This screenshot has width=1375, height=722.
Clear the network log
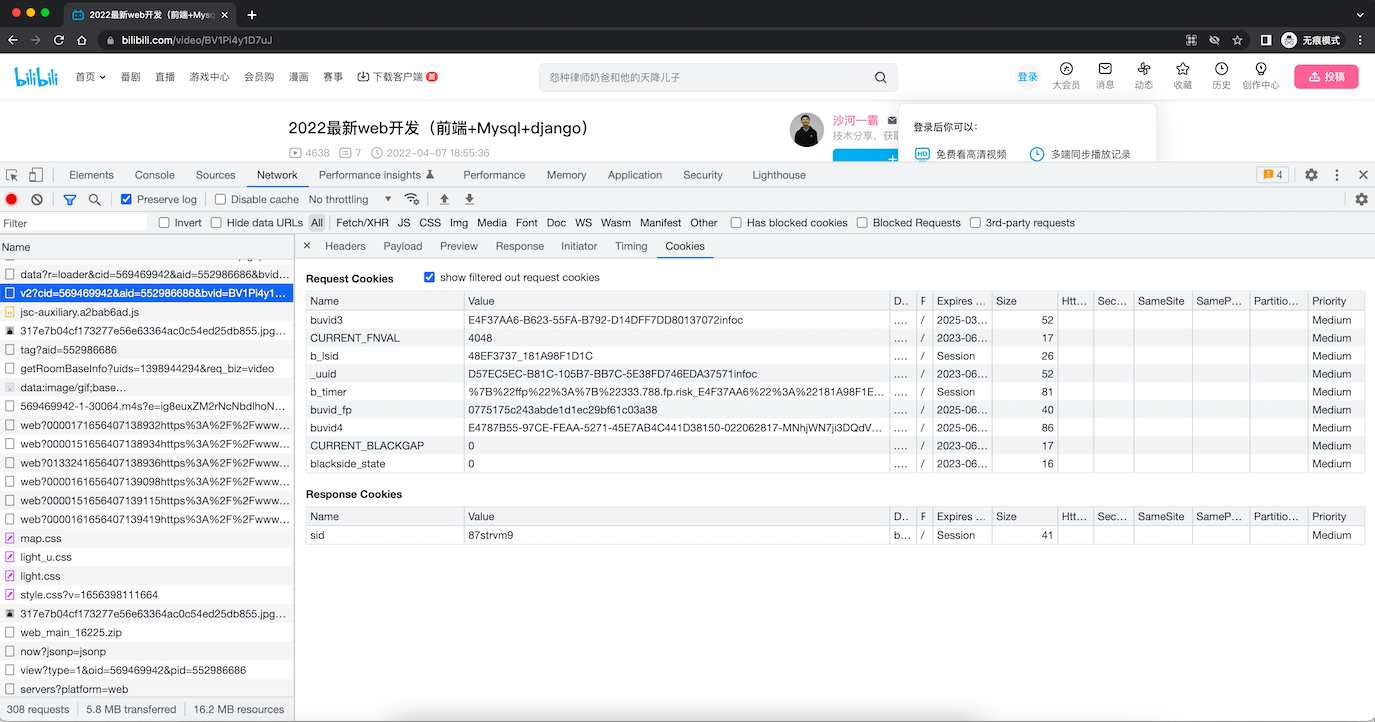37,200
